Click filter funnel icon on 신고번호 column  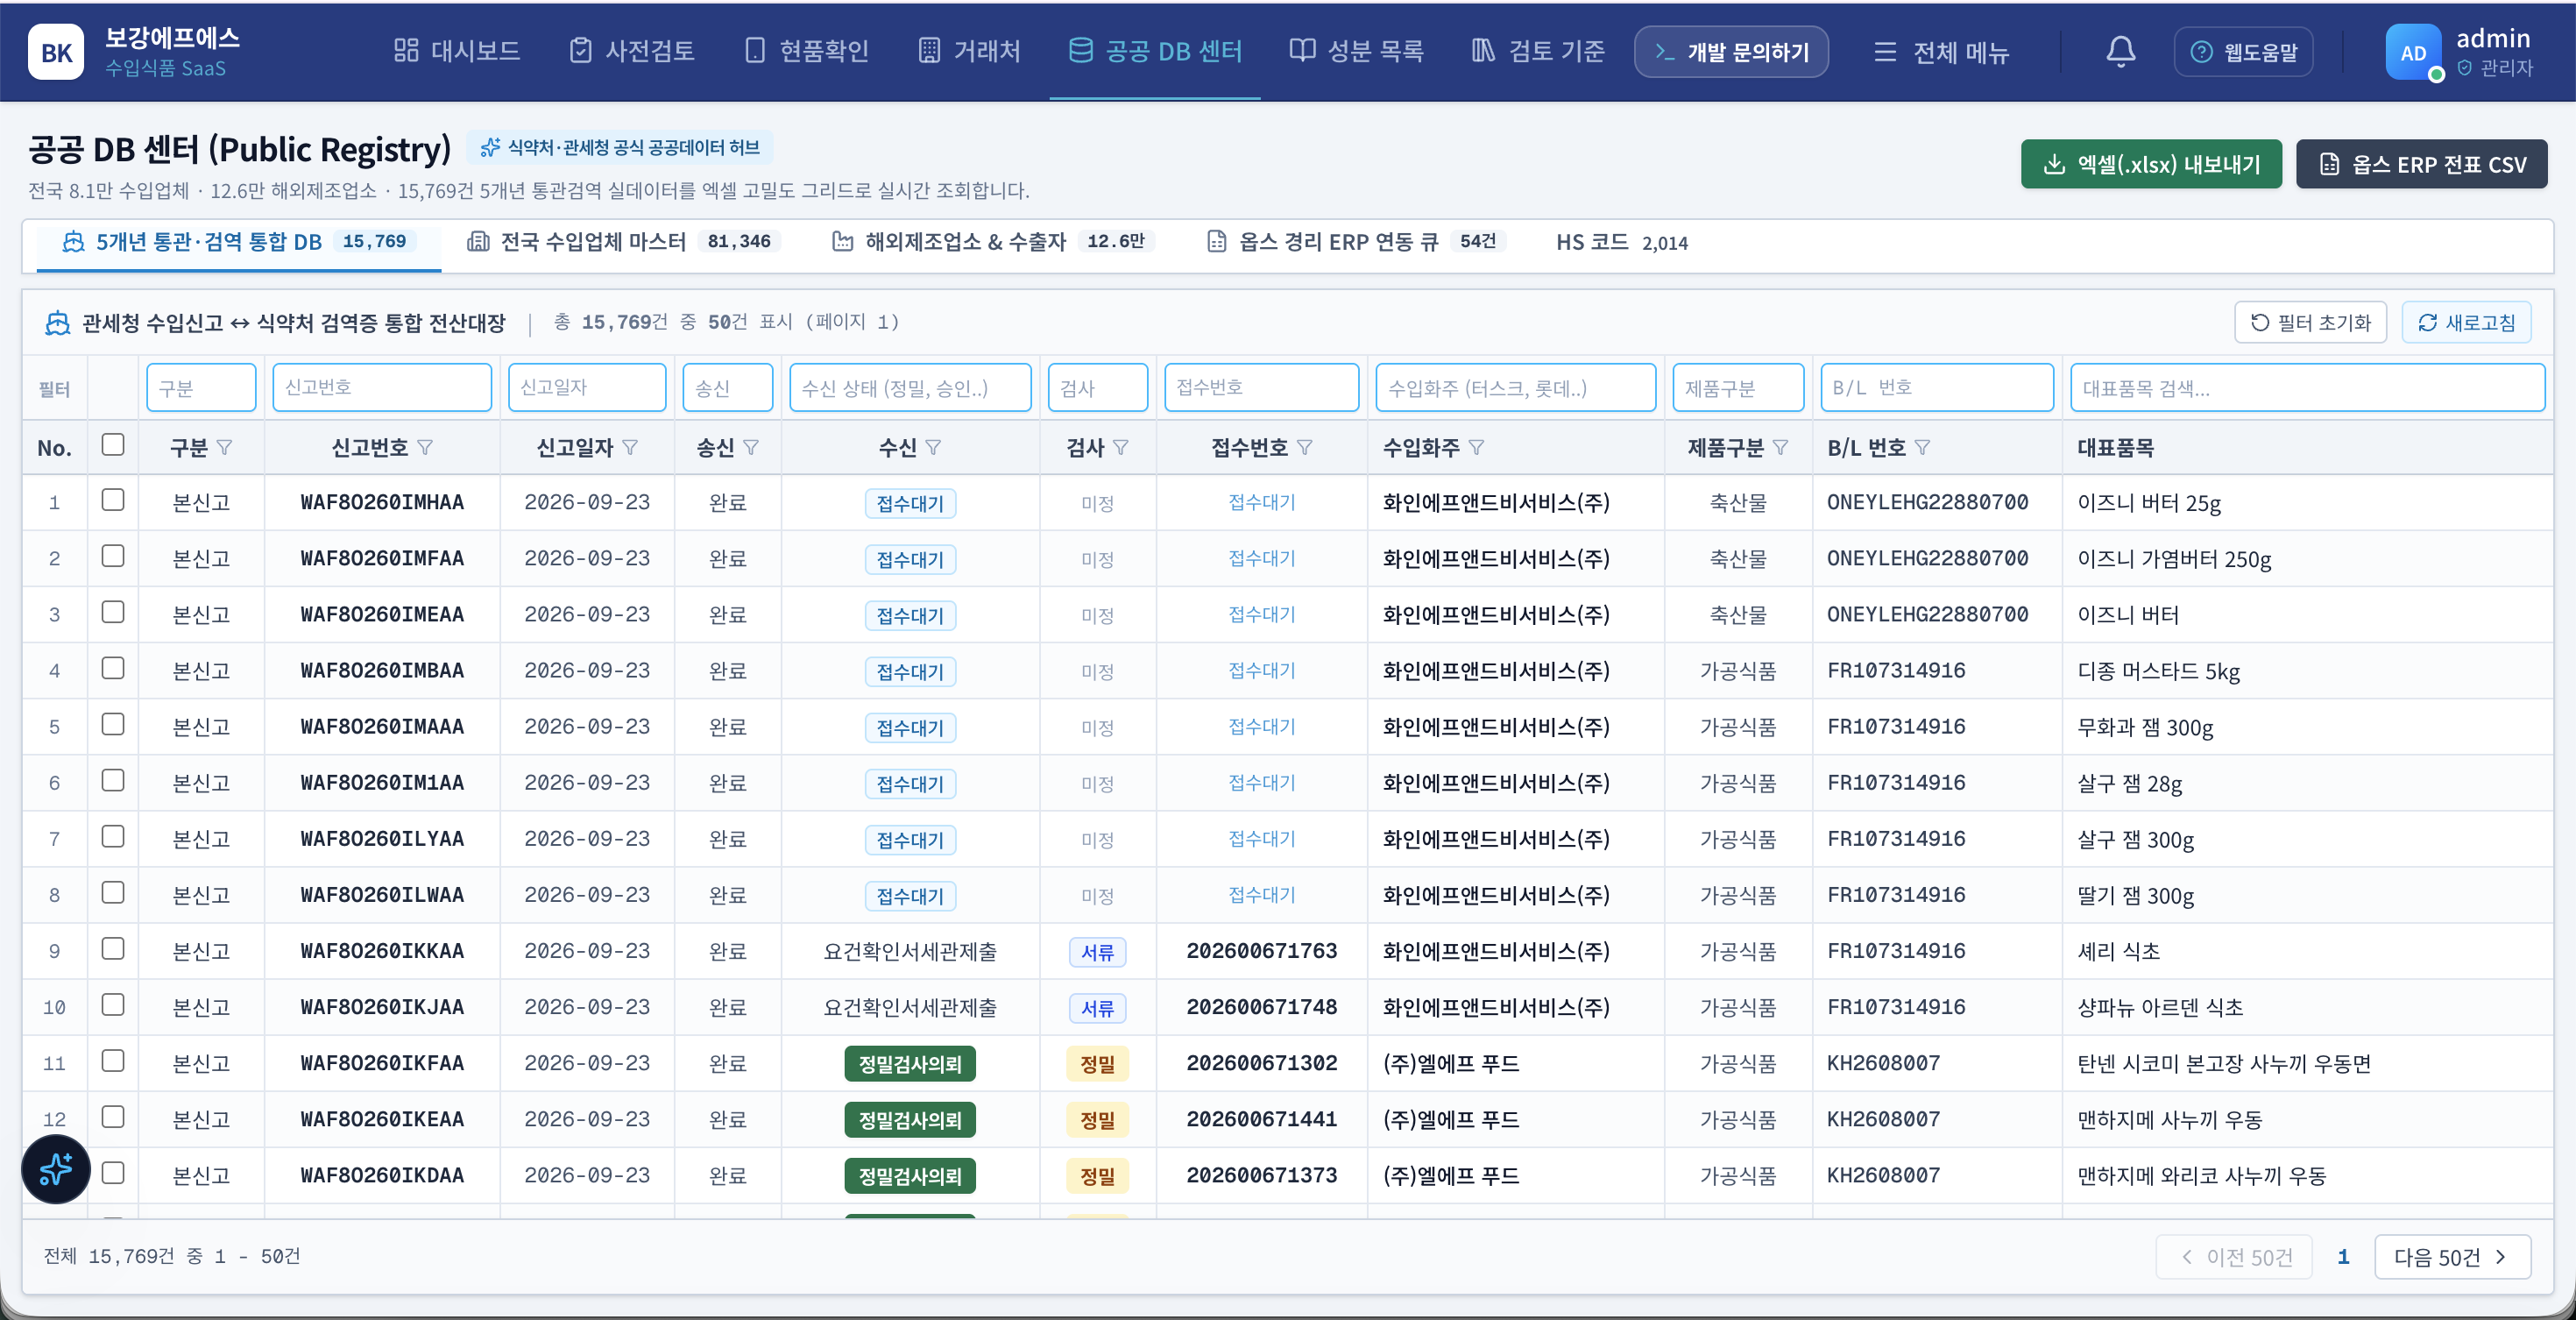pyautogui.click(x=425, y=447)
